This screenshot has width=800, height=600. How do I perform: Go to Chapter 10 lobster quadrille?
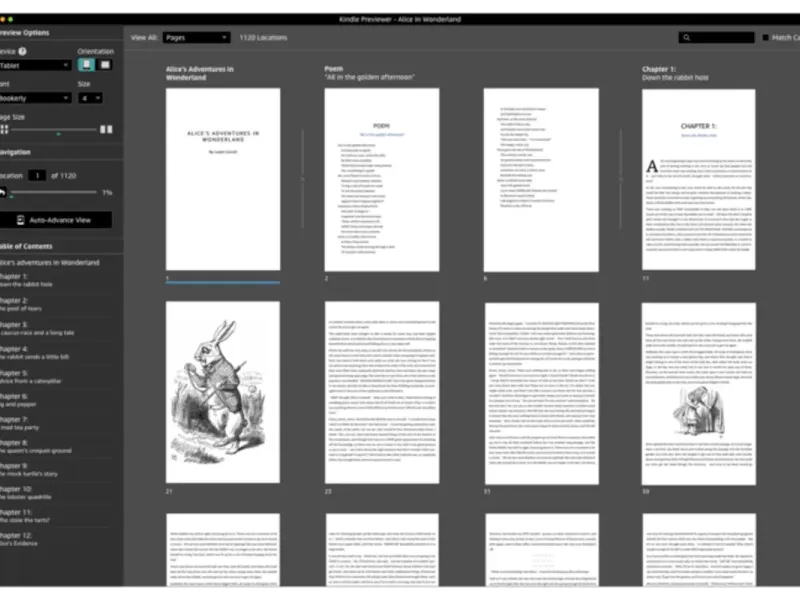point(26,492)
